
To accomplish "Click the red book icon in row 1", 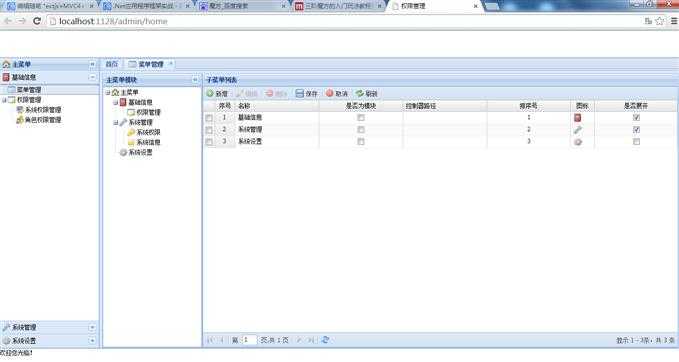I will [577, 117].
